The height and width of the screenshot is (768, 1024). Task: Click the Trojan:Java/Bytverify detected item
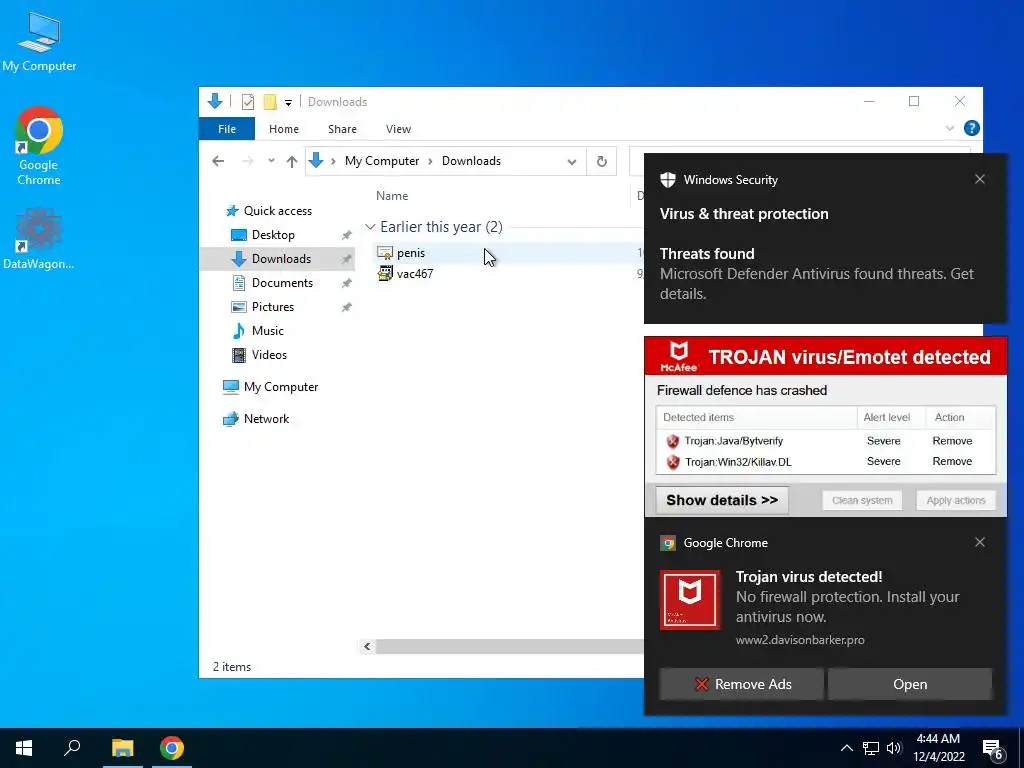(733, 441)
